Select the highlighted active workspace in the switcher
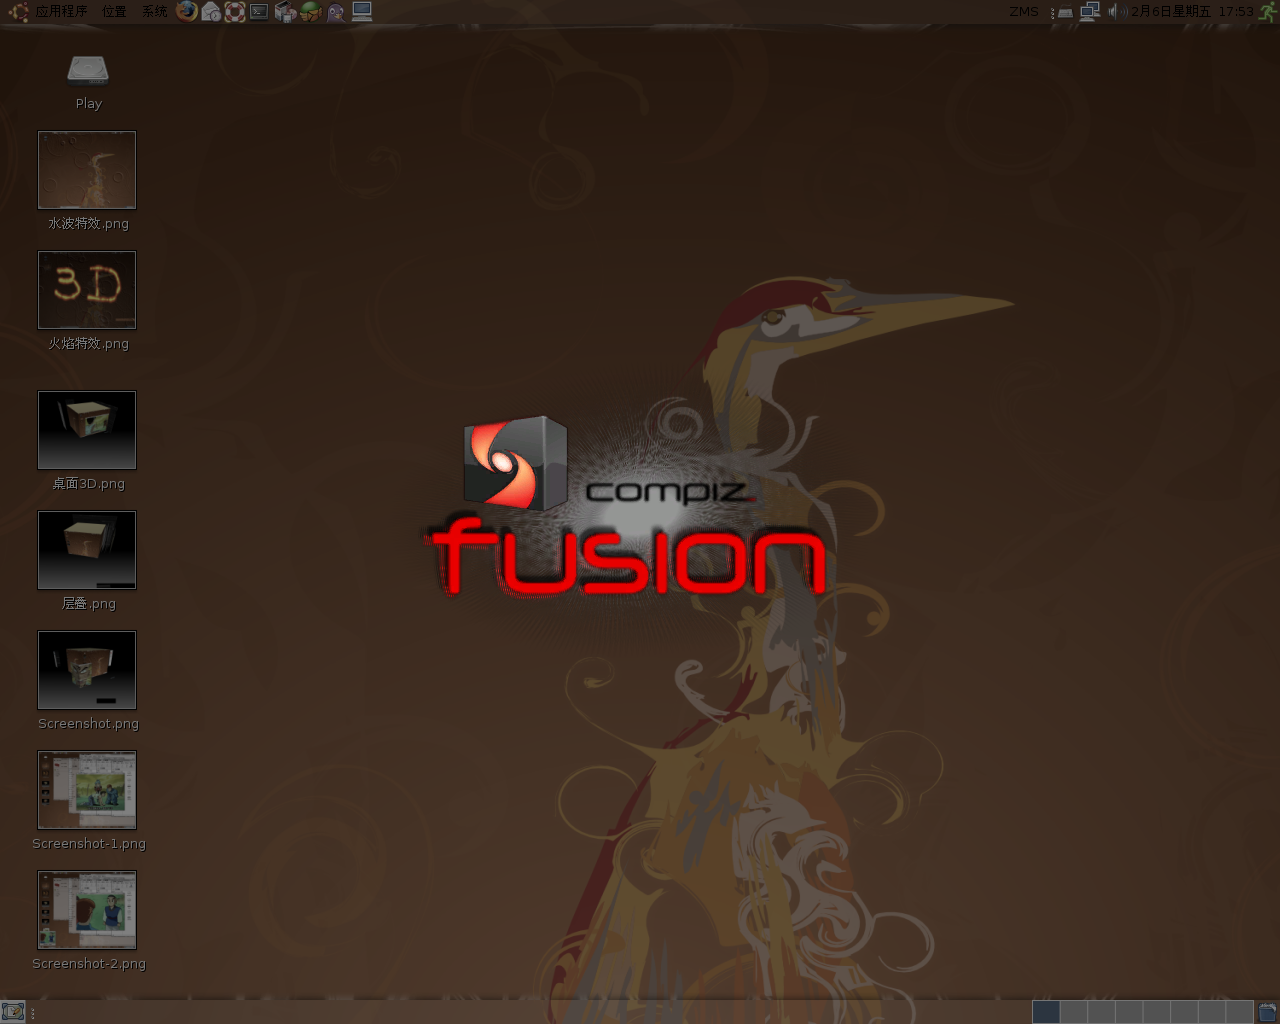 click(x=1046, y=1012)
